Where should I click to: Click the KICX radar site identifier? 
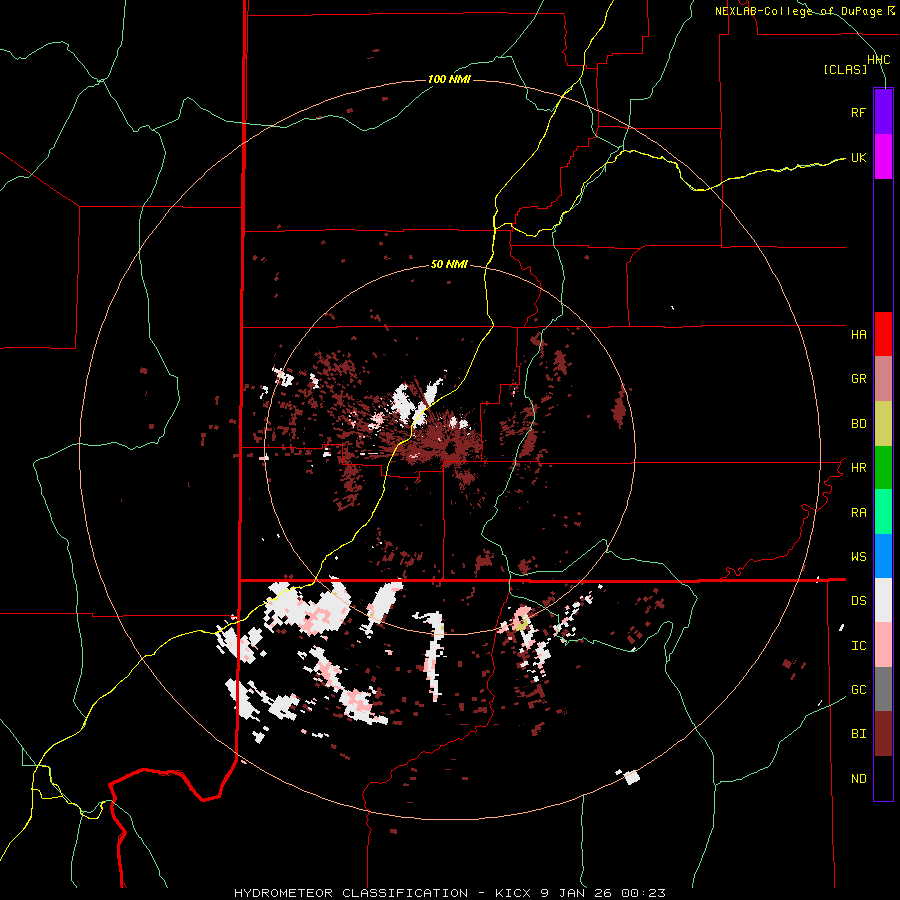click(x=513, y=893)
